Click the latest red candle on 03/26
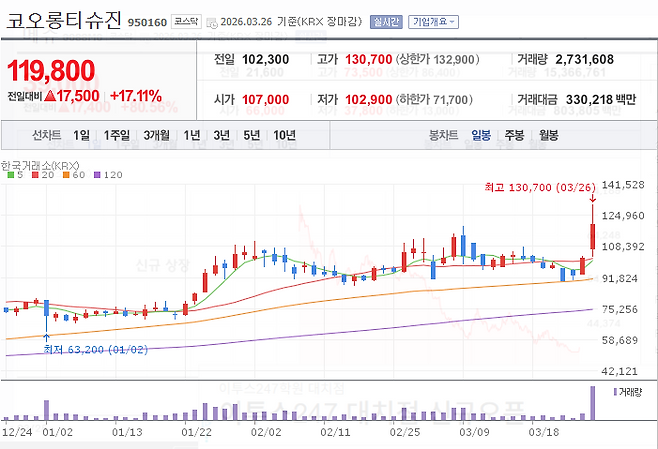 pyautogui.click(x=593, y=237)
